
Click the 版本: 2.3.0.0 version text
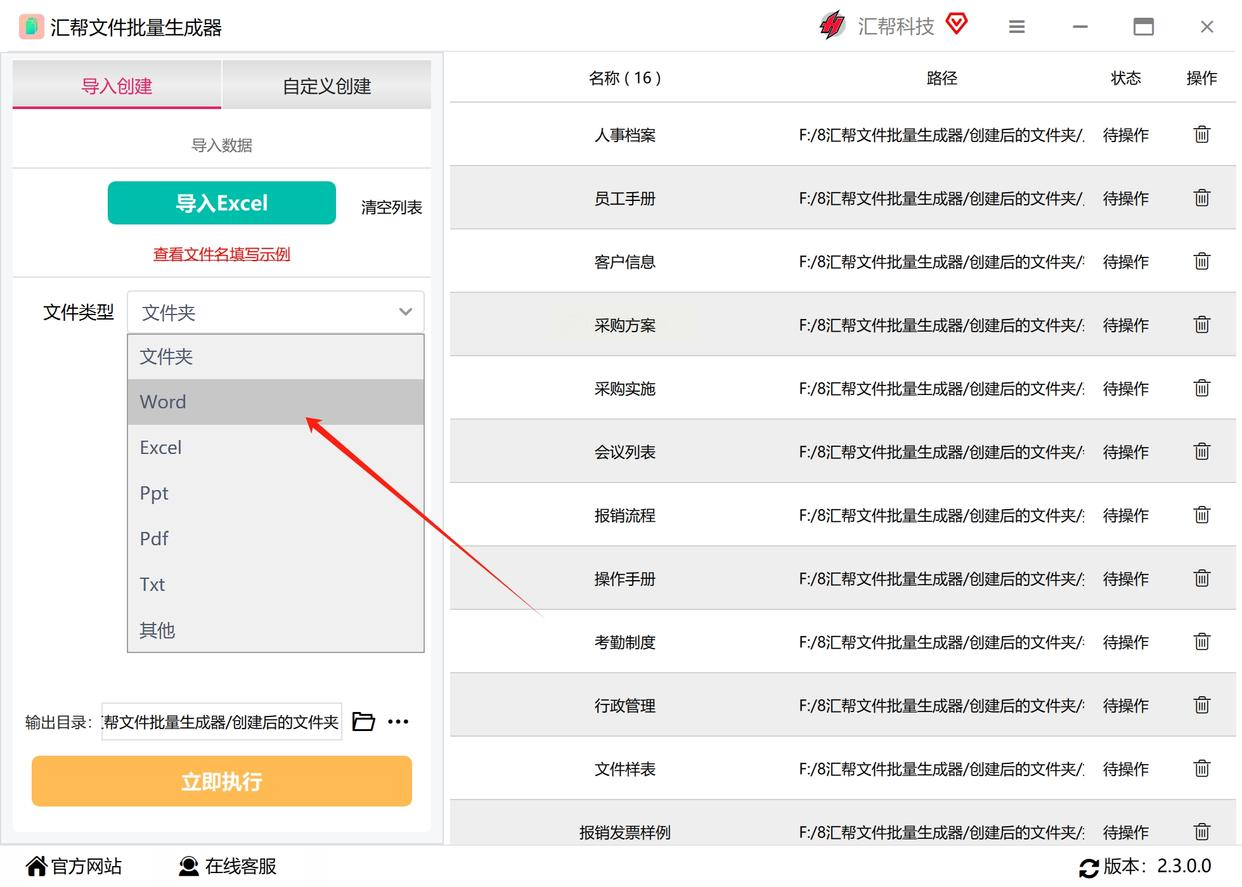[1157, 866]
